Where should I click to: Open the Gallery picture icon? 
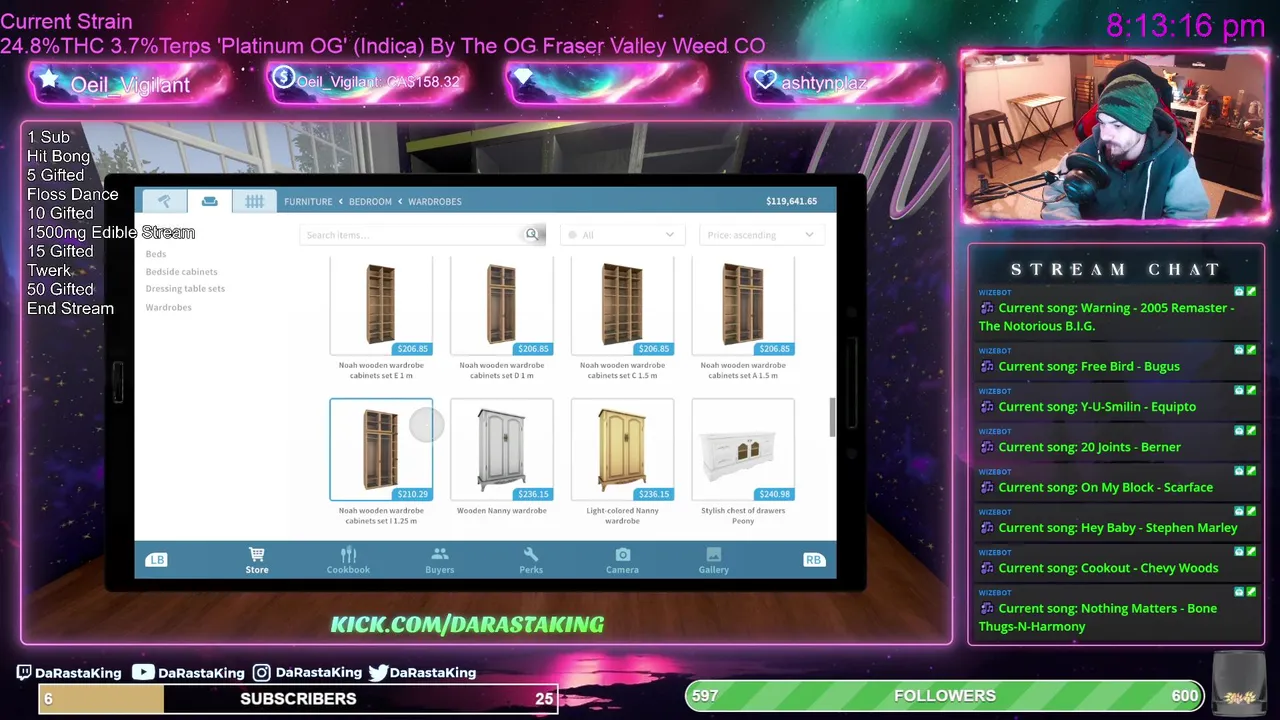click(x=713, y=560)
